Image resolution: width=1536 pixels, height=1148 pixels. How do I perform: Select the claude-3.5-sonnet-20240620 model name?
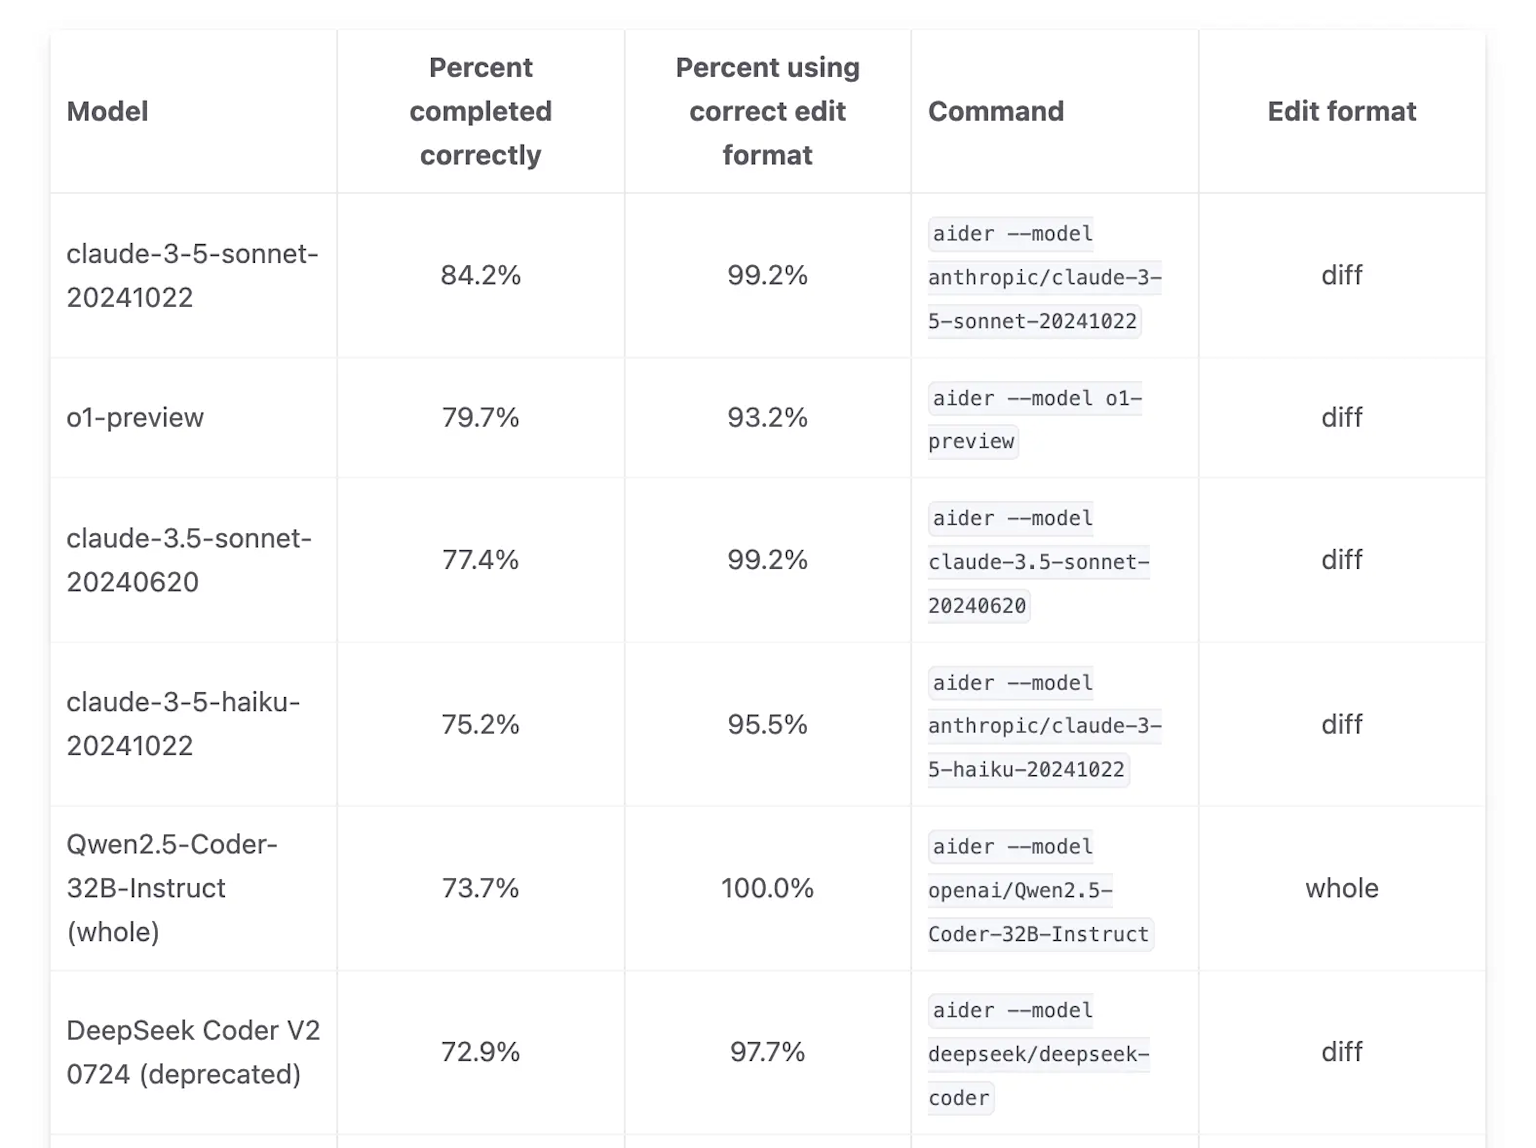coord(189,560)
